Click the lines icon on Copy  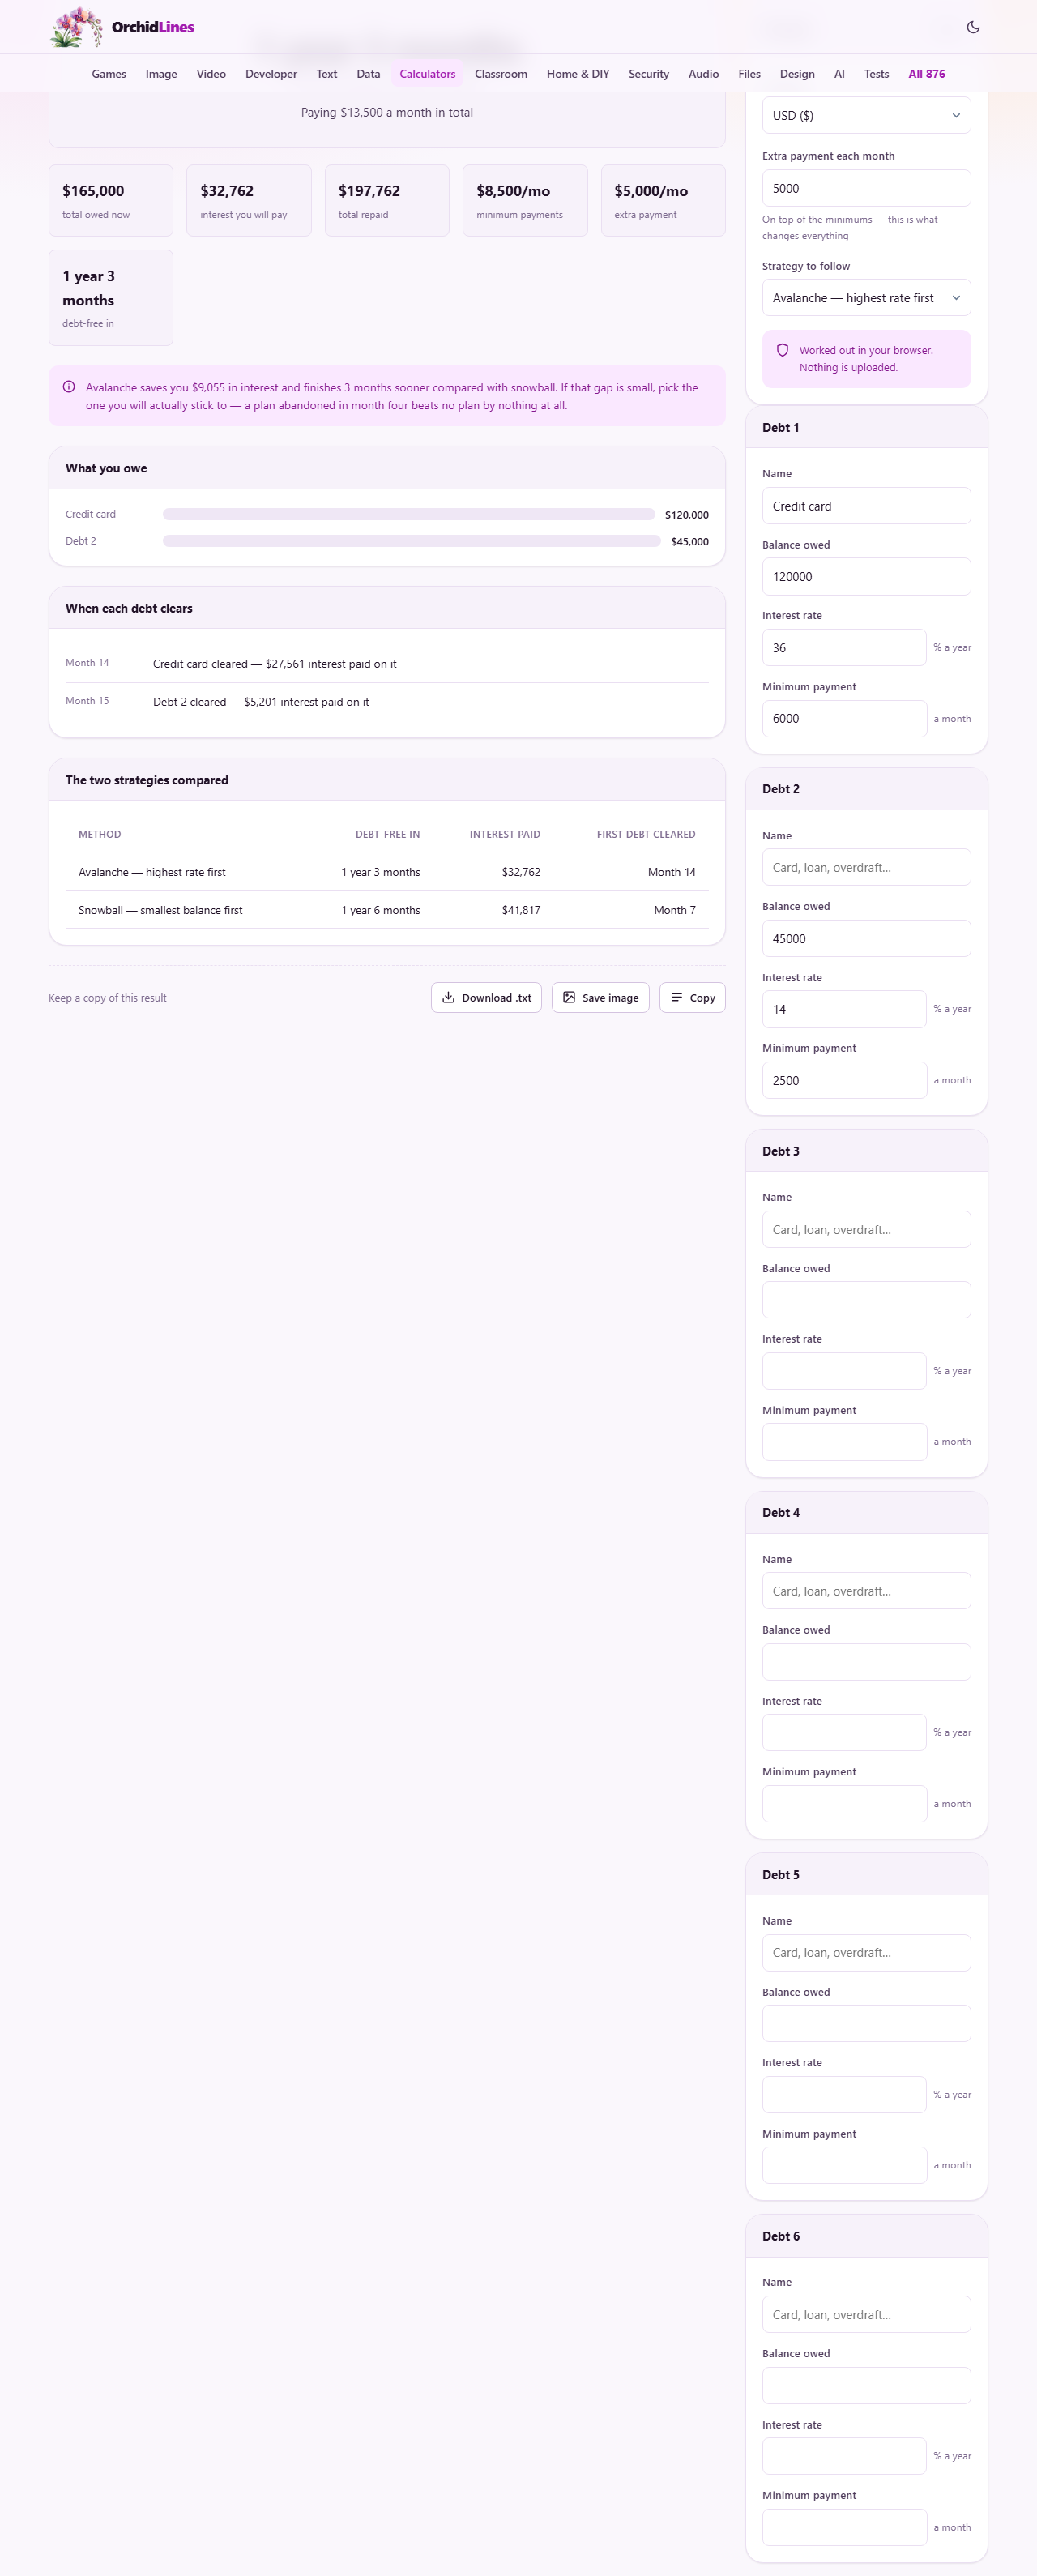pos(677,997)
